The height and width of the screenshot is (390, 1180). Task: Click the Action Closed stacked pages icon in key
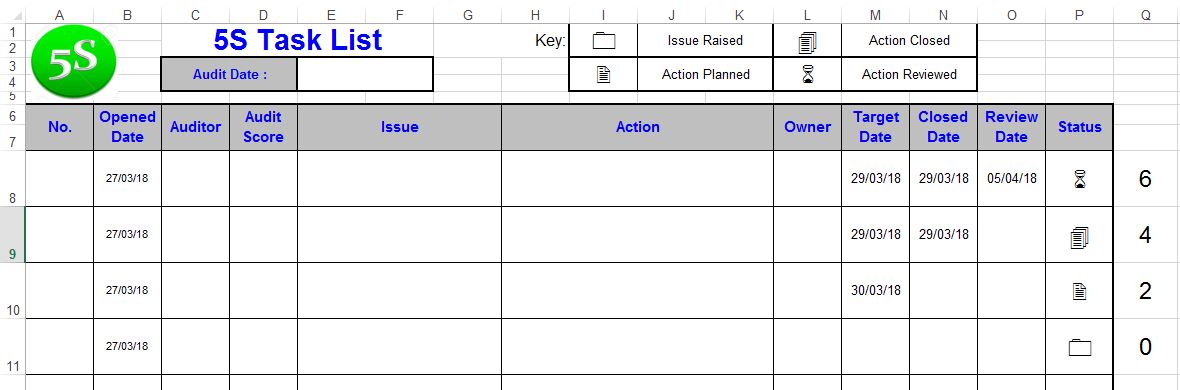[x=807, y=43]
